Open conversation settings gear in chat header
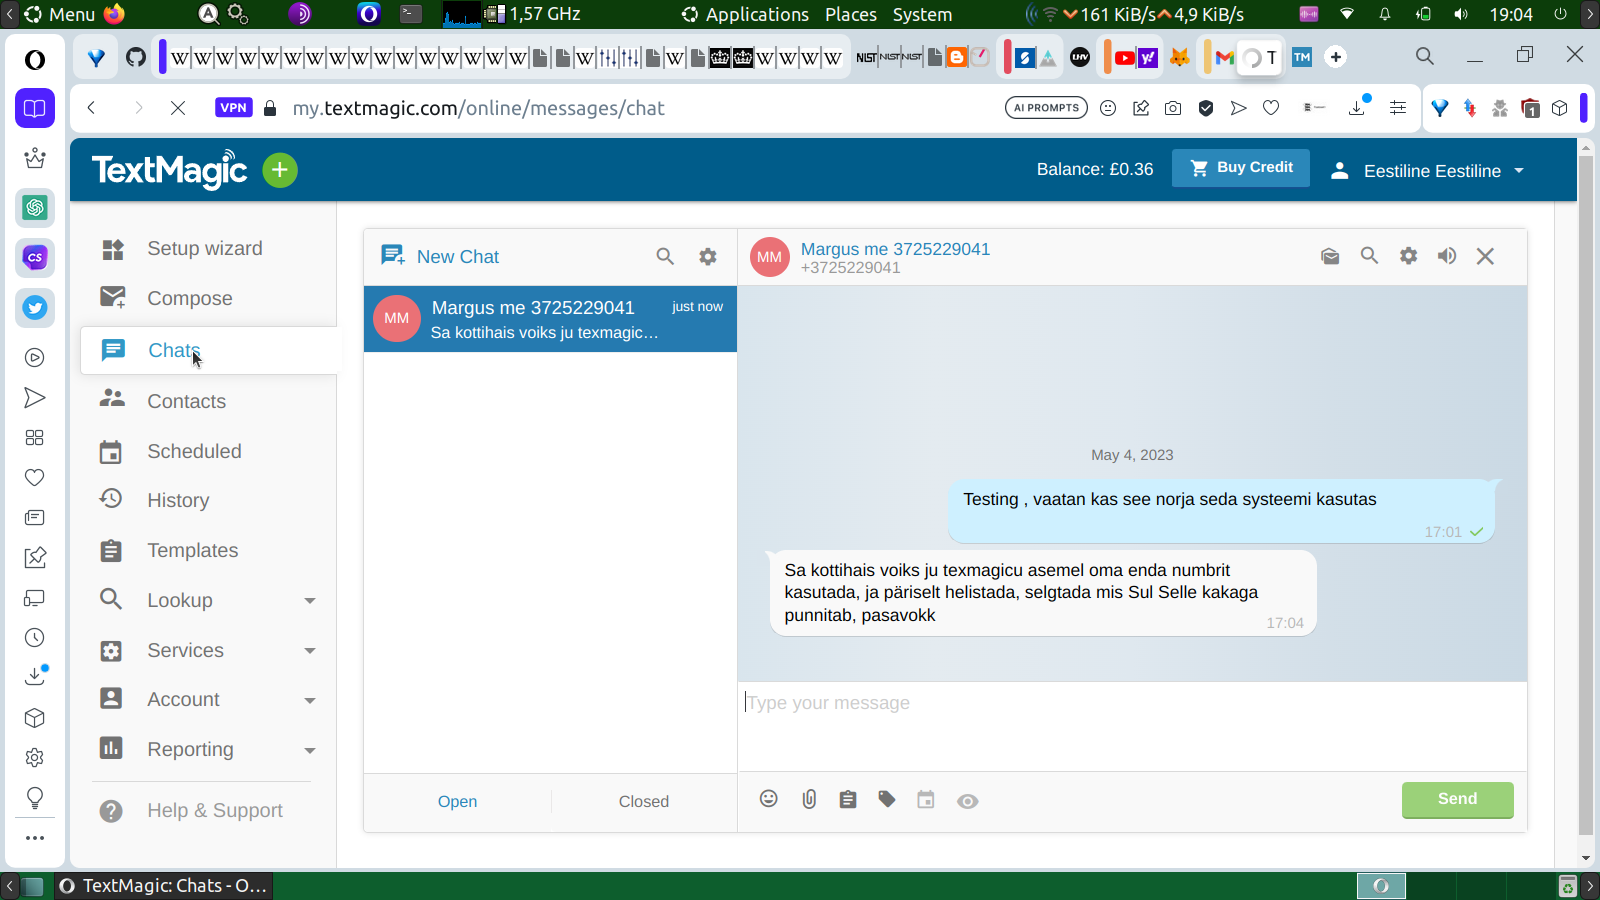Viewport: 1600px width, 900px height. click(1408, 256)
